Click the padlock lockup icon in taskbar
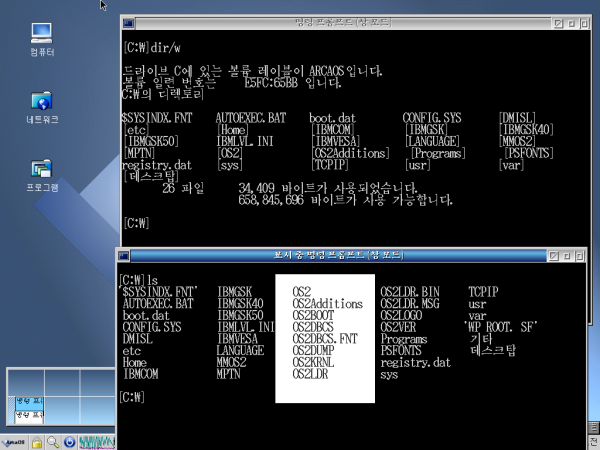600x450 pixels. click(x=36, y=442)
